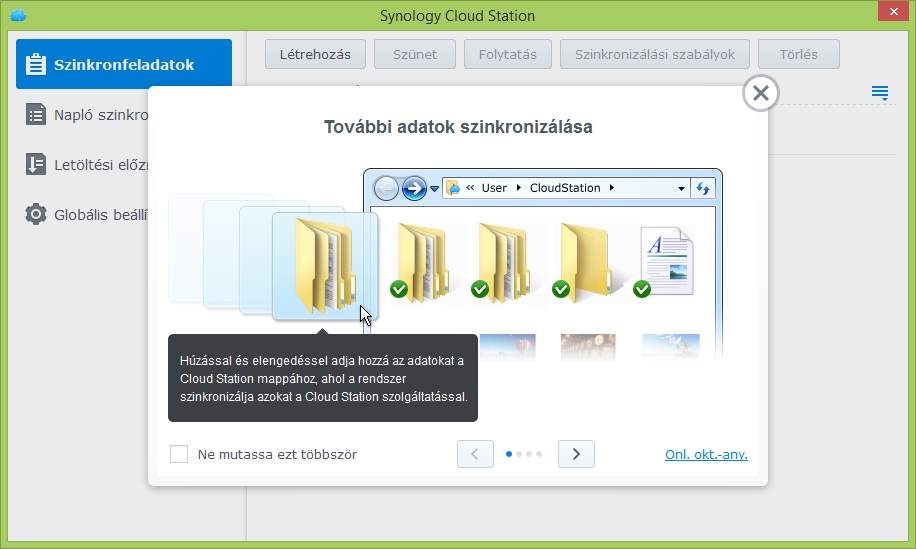This screenshot has height=549, width=916.
Task: Open Globális beállítások sidebar item
Action: 86,215
